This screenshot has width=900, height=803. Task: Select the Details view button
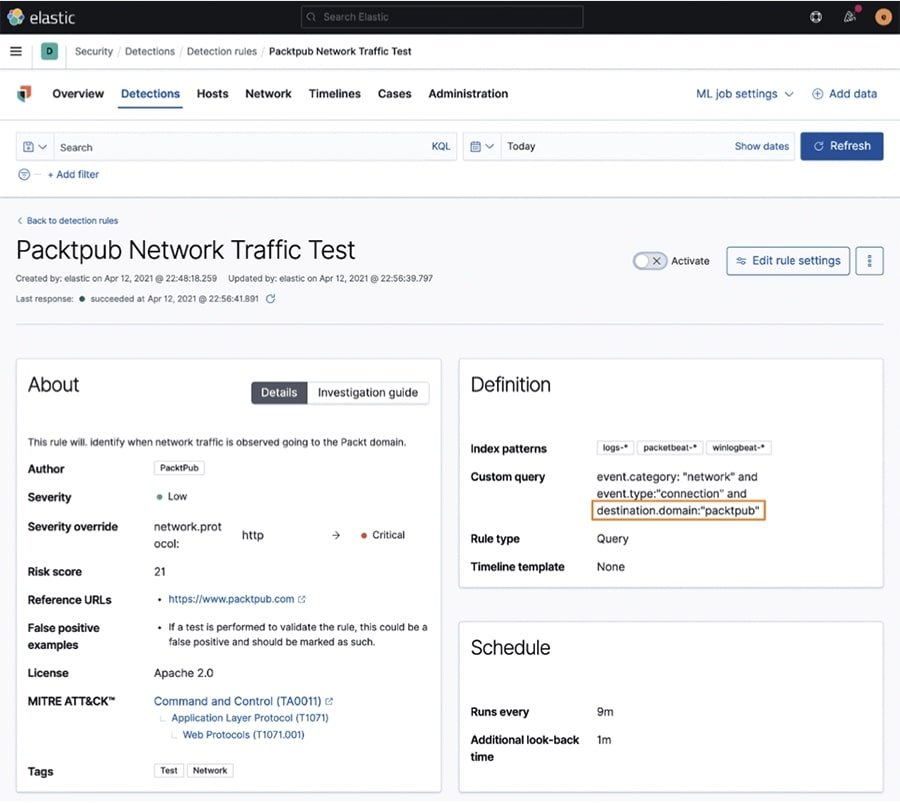[279, 393]
